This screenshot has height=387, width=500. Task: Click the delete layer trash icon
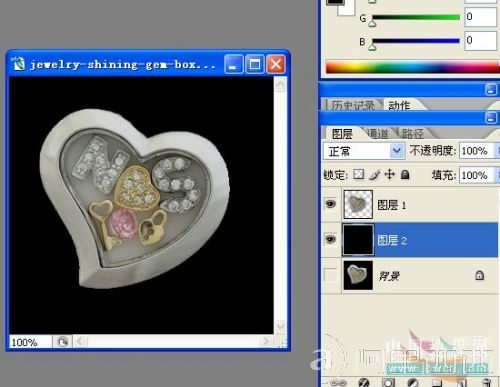click(486, 383)
